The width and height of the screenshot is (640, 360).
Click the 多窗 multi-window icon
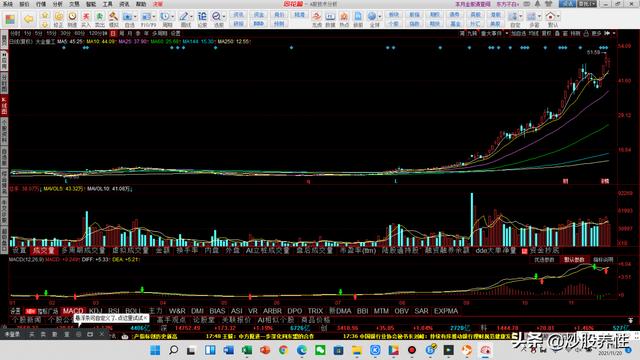point(531,16)
